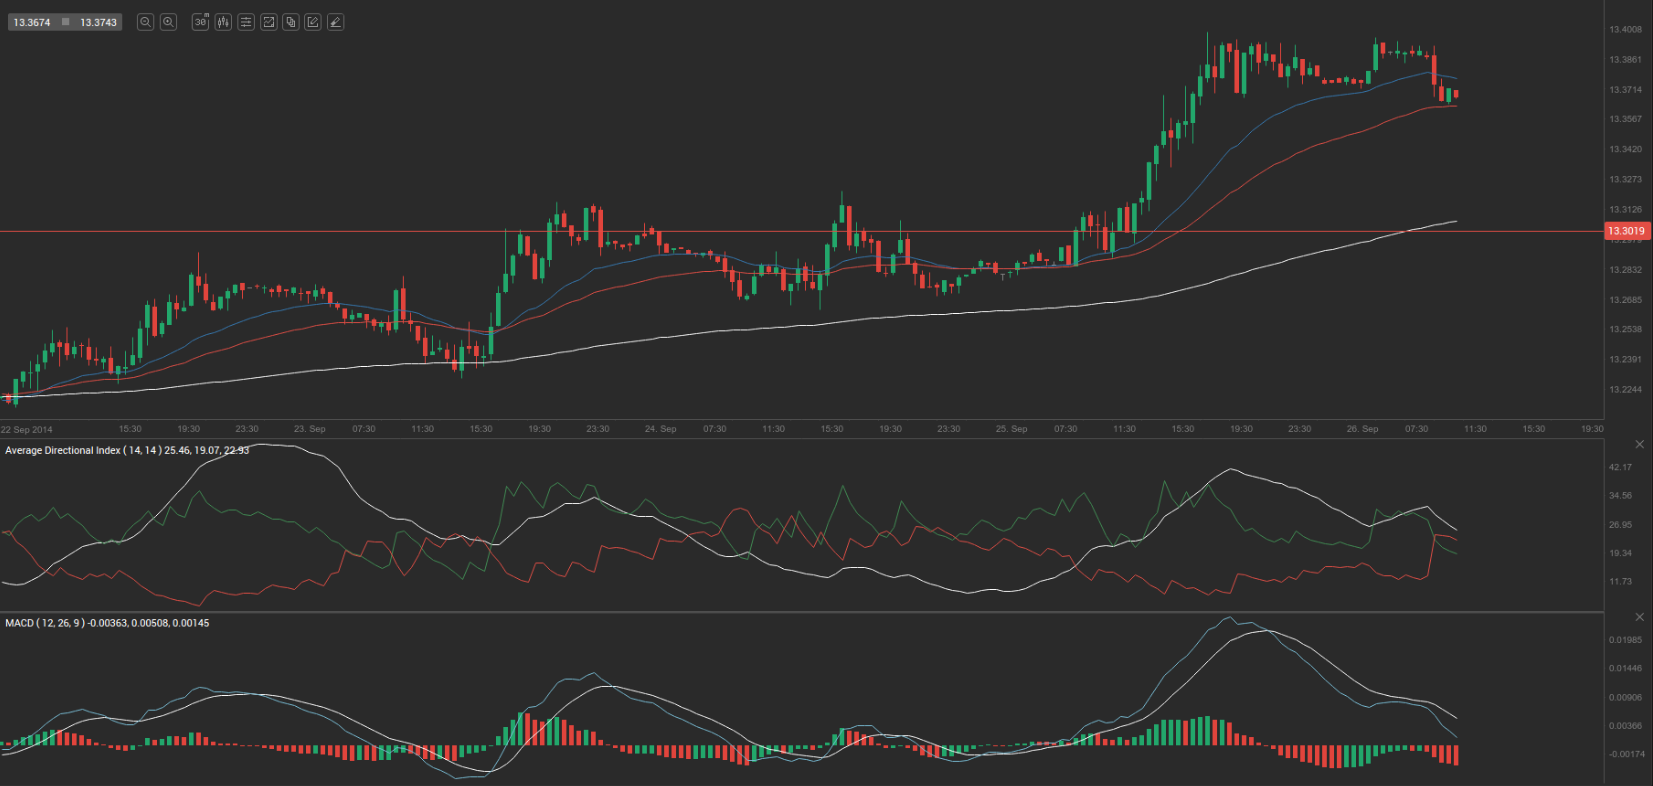Image resolution: width=1653 pixels, height=786 pixels.
Task: Click the red 13.3019 price marker
Action: click(1626, 231)
